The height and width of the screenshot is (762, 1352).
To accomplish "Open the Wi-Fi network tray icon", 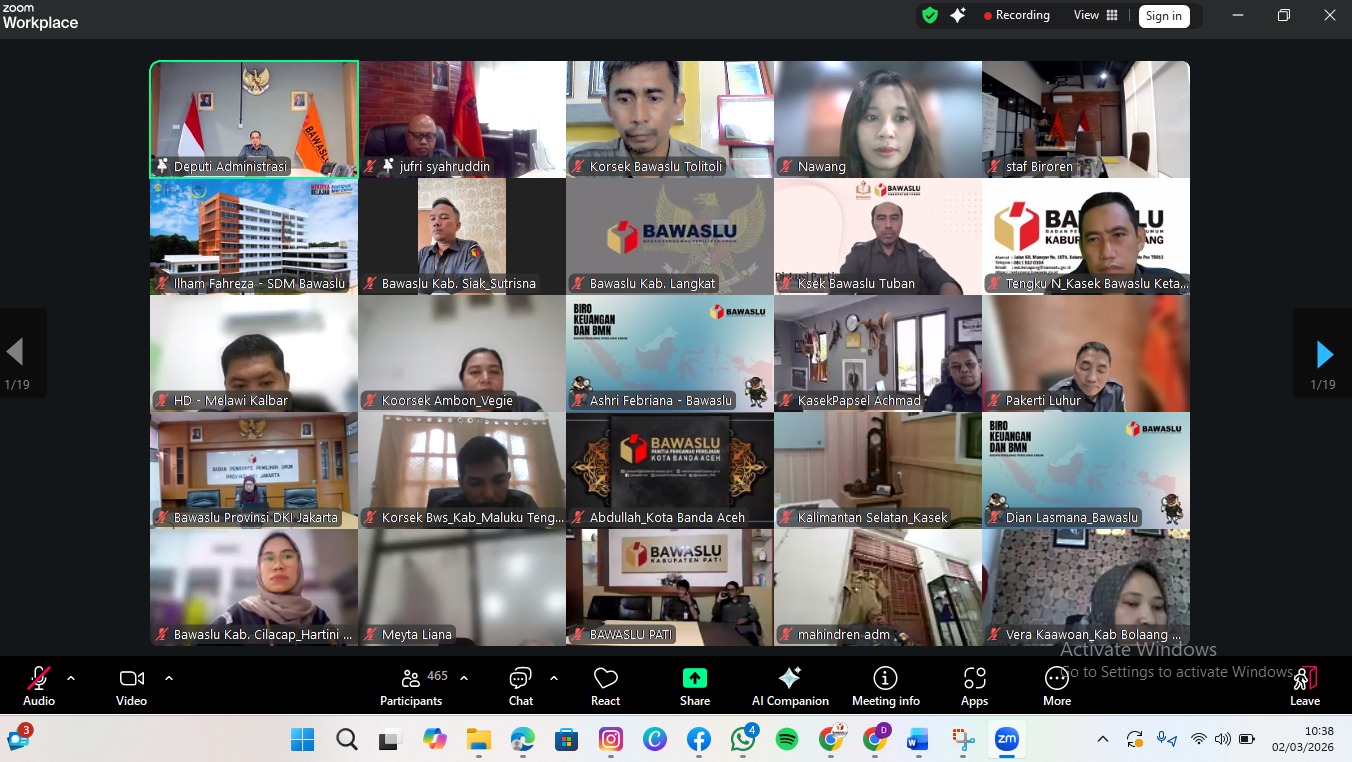I will click(1198, 740).
